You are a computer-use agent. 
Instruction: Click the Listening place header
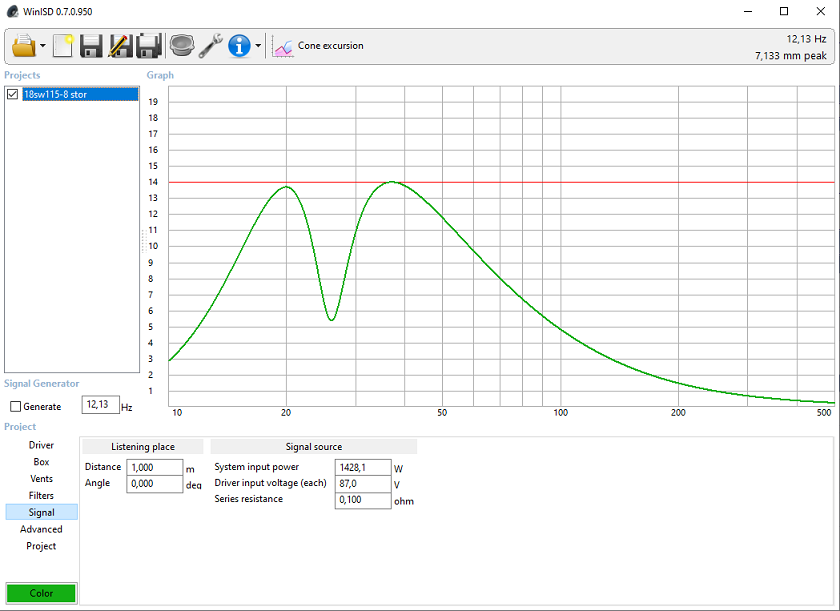[142, 447]
